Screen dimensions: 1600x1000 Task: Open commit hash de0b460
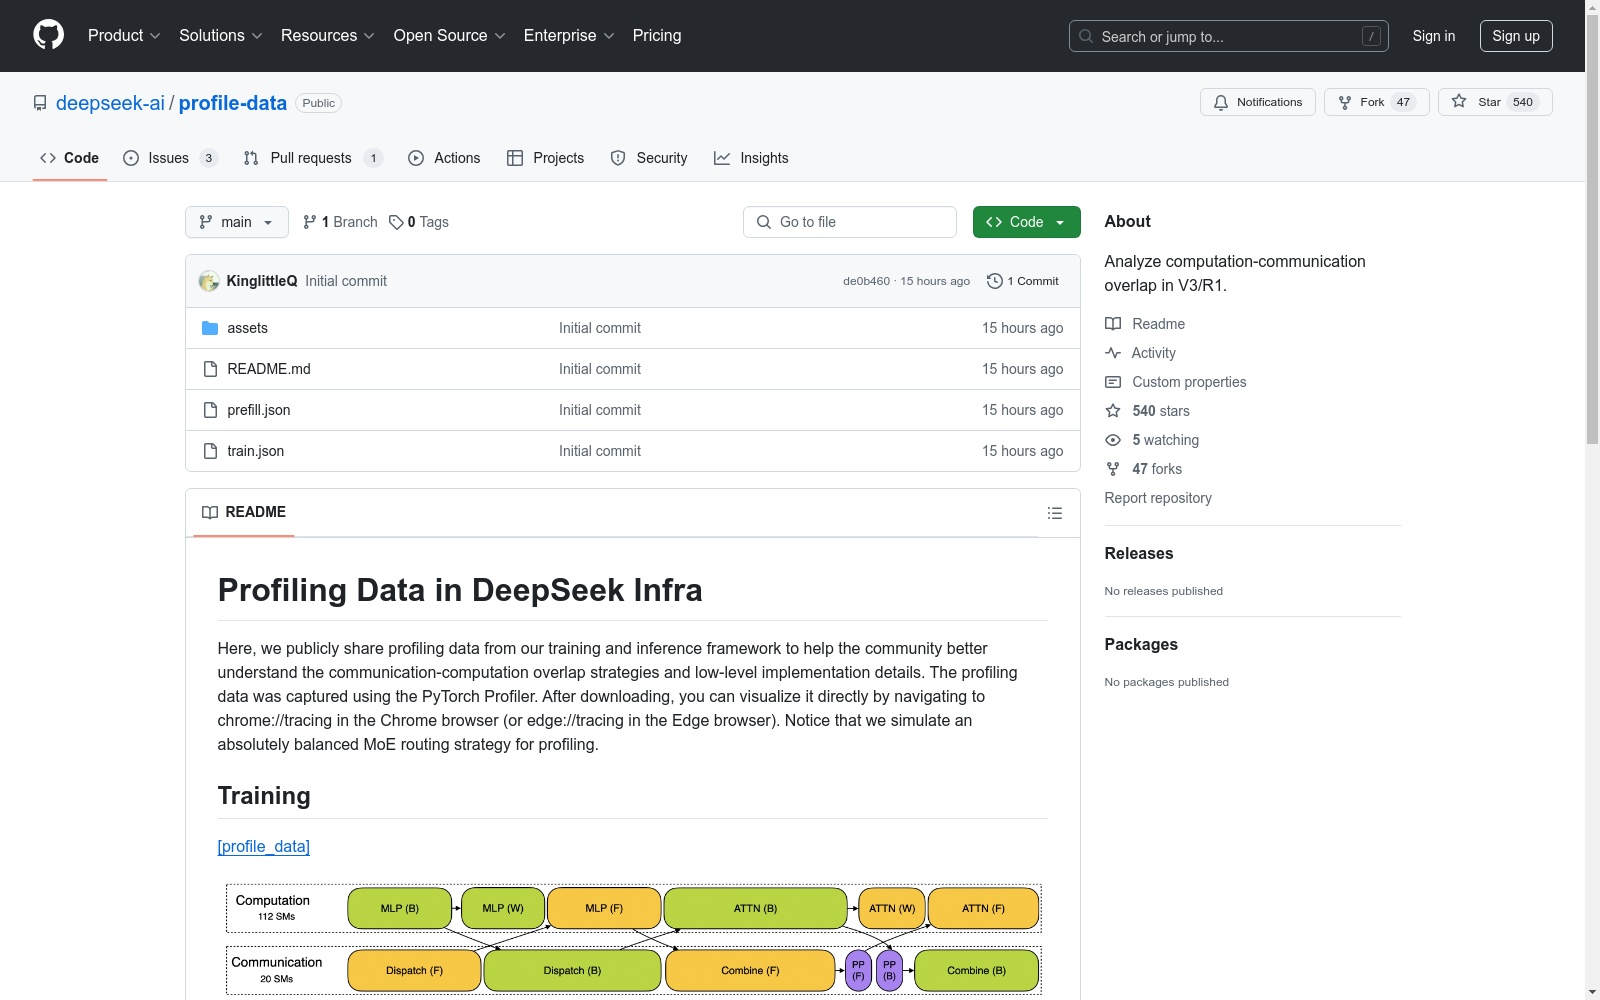(x=866, y=282)
